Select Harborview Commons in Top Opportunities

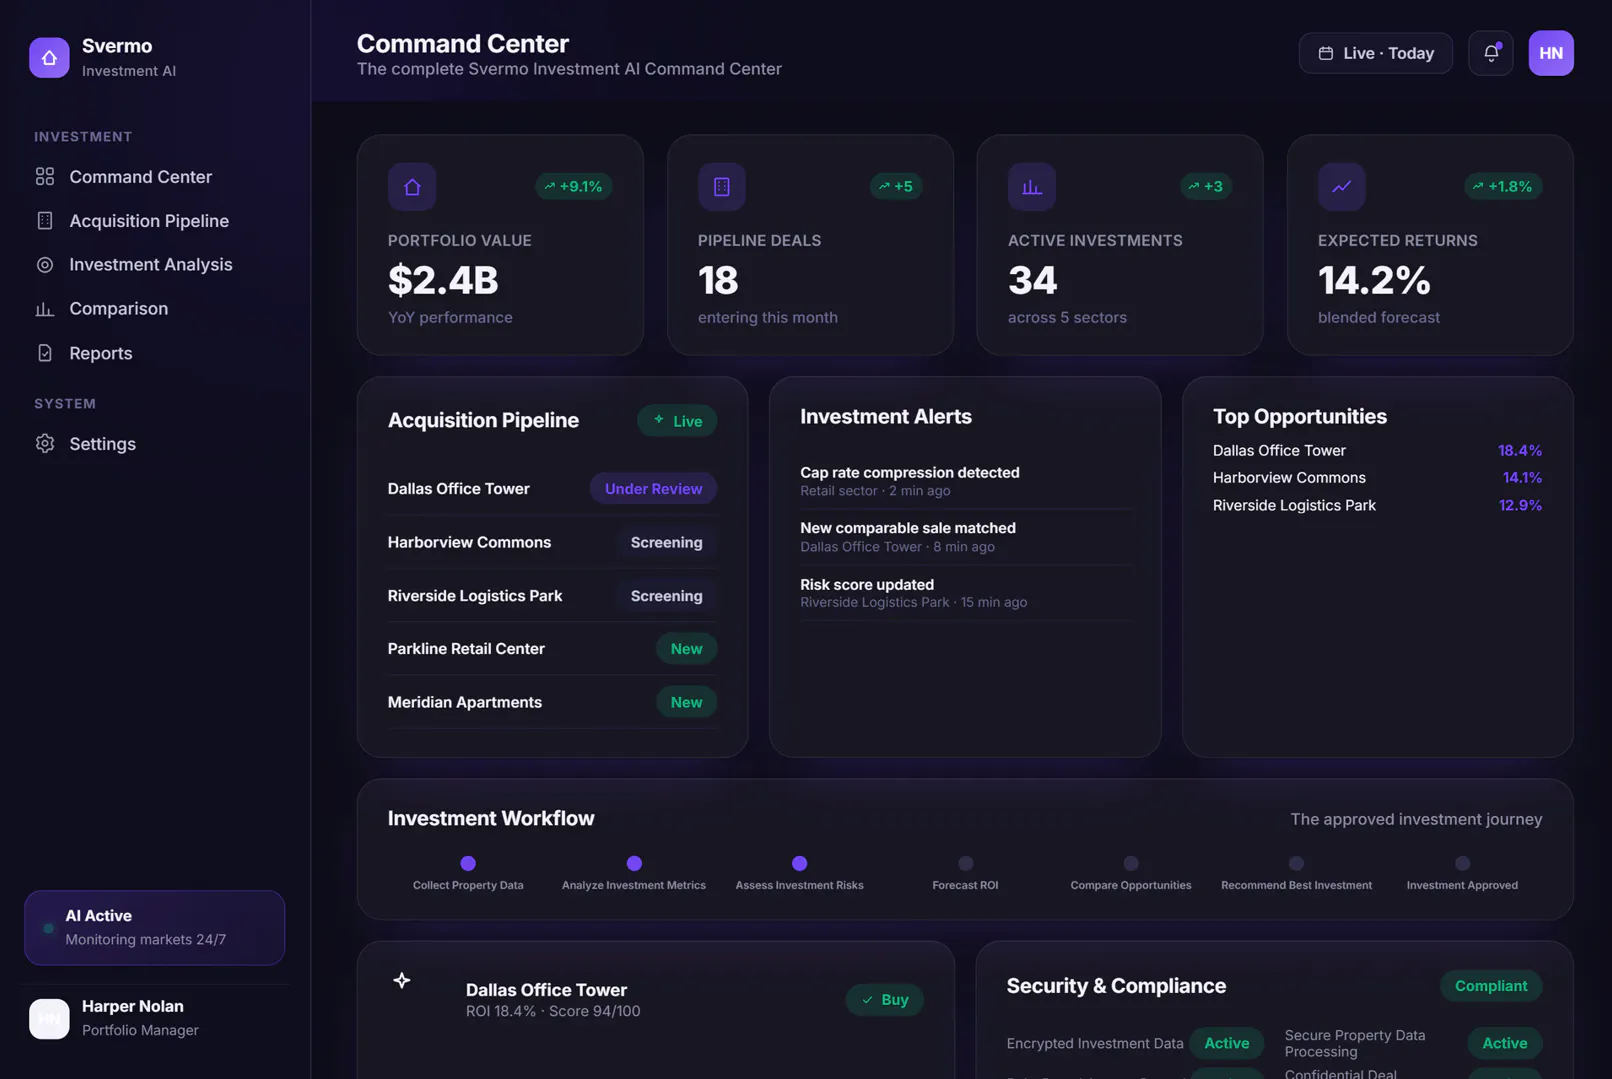tap(1377, 478)
